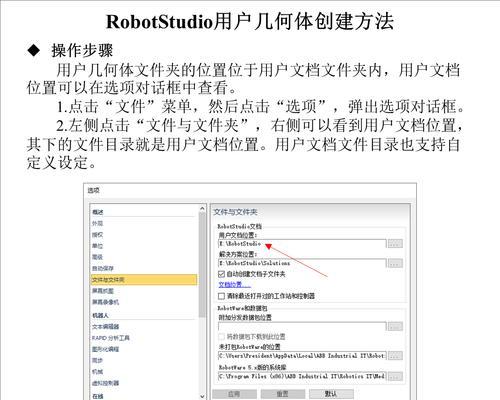Toggle the disabled 将数据包下载到此位置 checkbox
The width and height of the screenshot is (500, 400).
(221, 336)
